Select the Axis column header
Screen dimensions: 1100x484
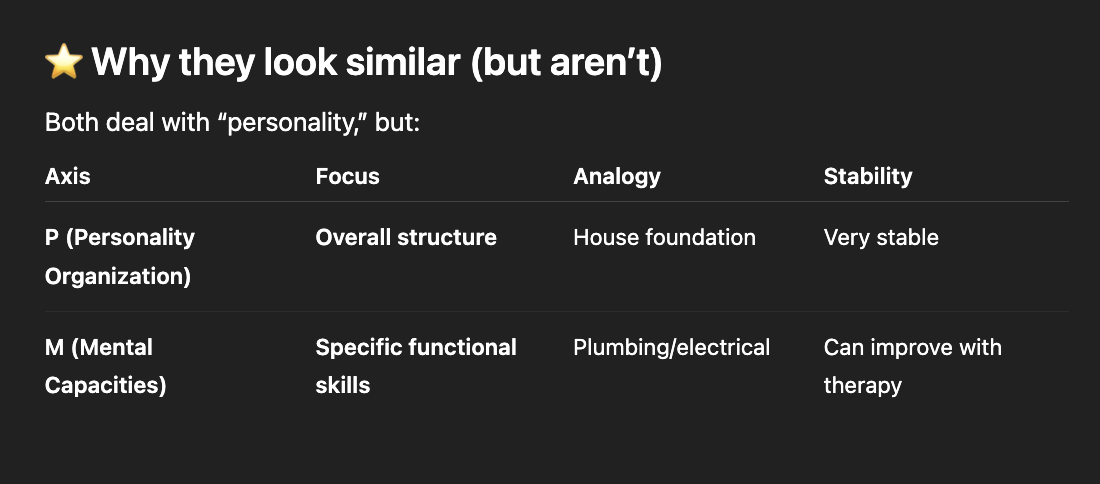pos(68,176)
